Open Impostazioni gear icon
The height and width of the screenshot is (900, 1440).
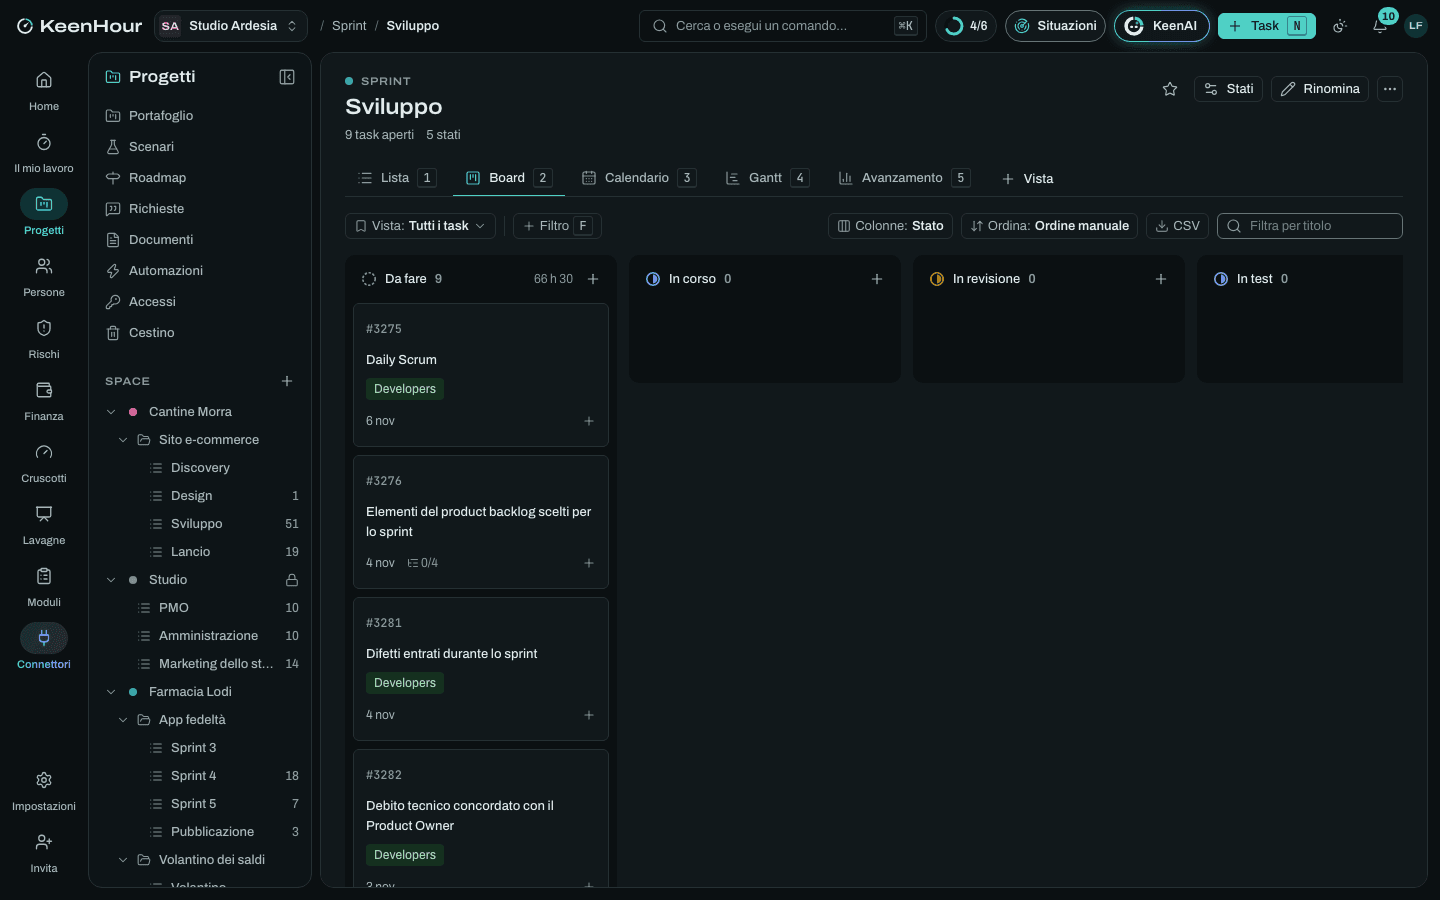(x=44, y=780)
